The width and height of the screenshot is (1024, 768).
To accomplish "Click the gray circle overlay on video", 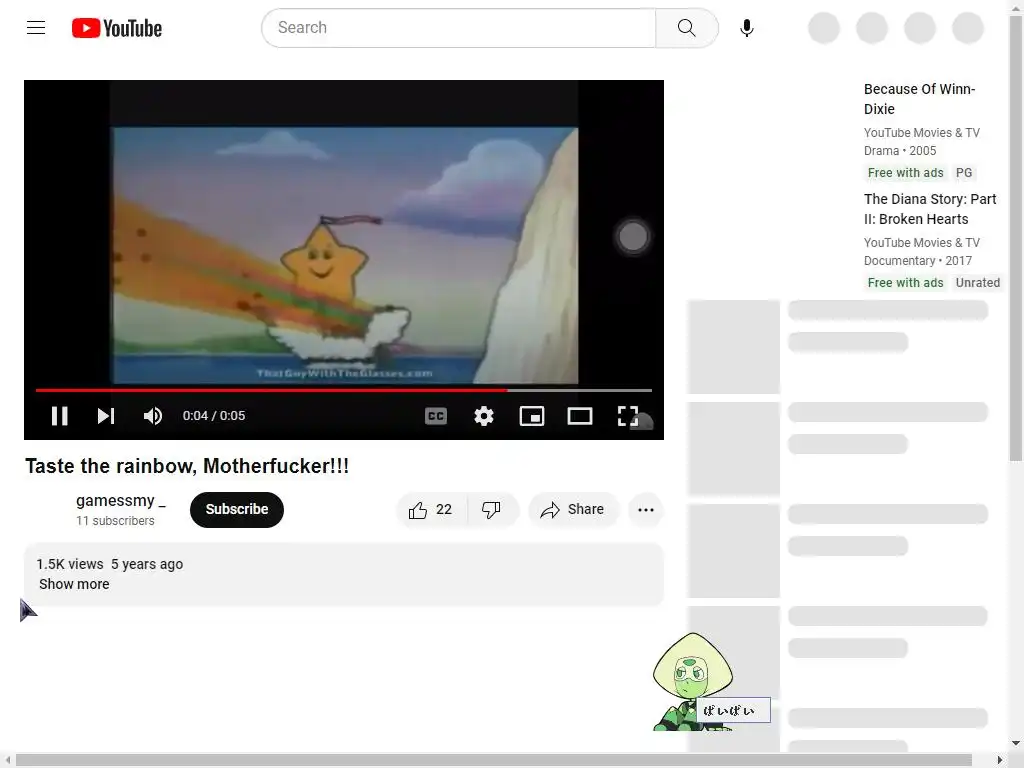I will (x=632, y=236).
